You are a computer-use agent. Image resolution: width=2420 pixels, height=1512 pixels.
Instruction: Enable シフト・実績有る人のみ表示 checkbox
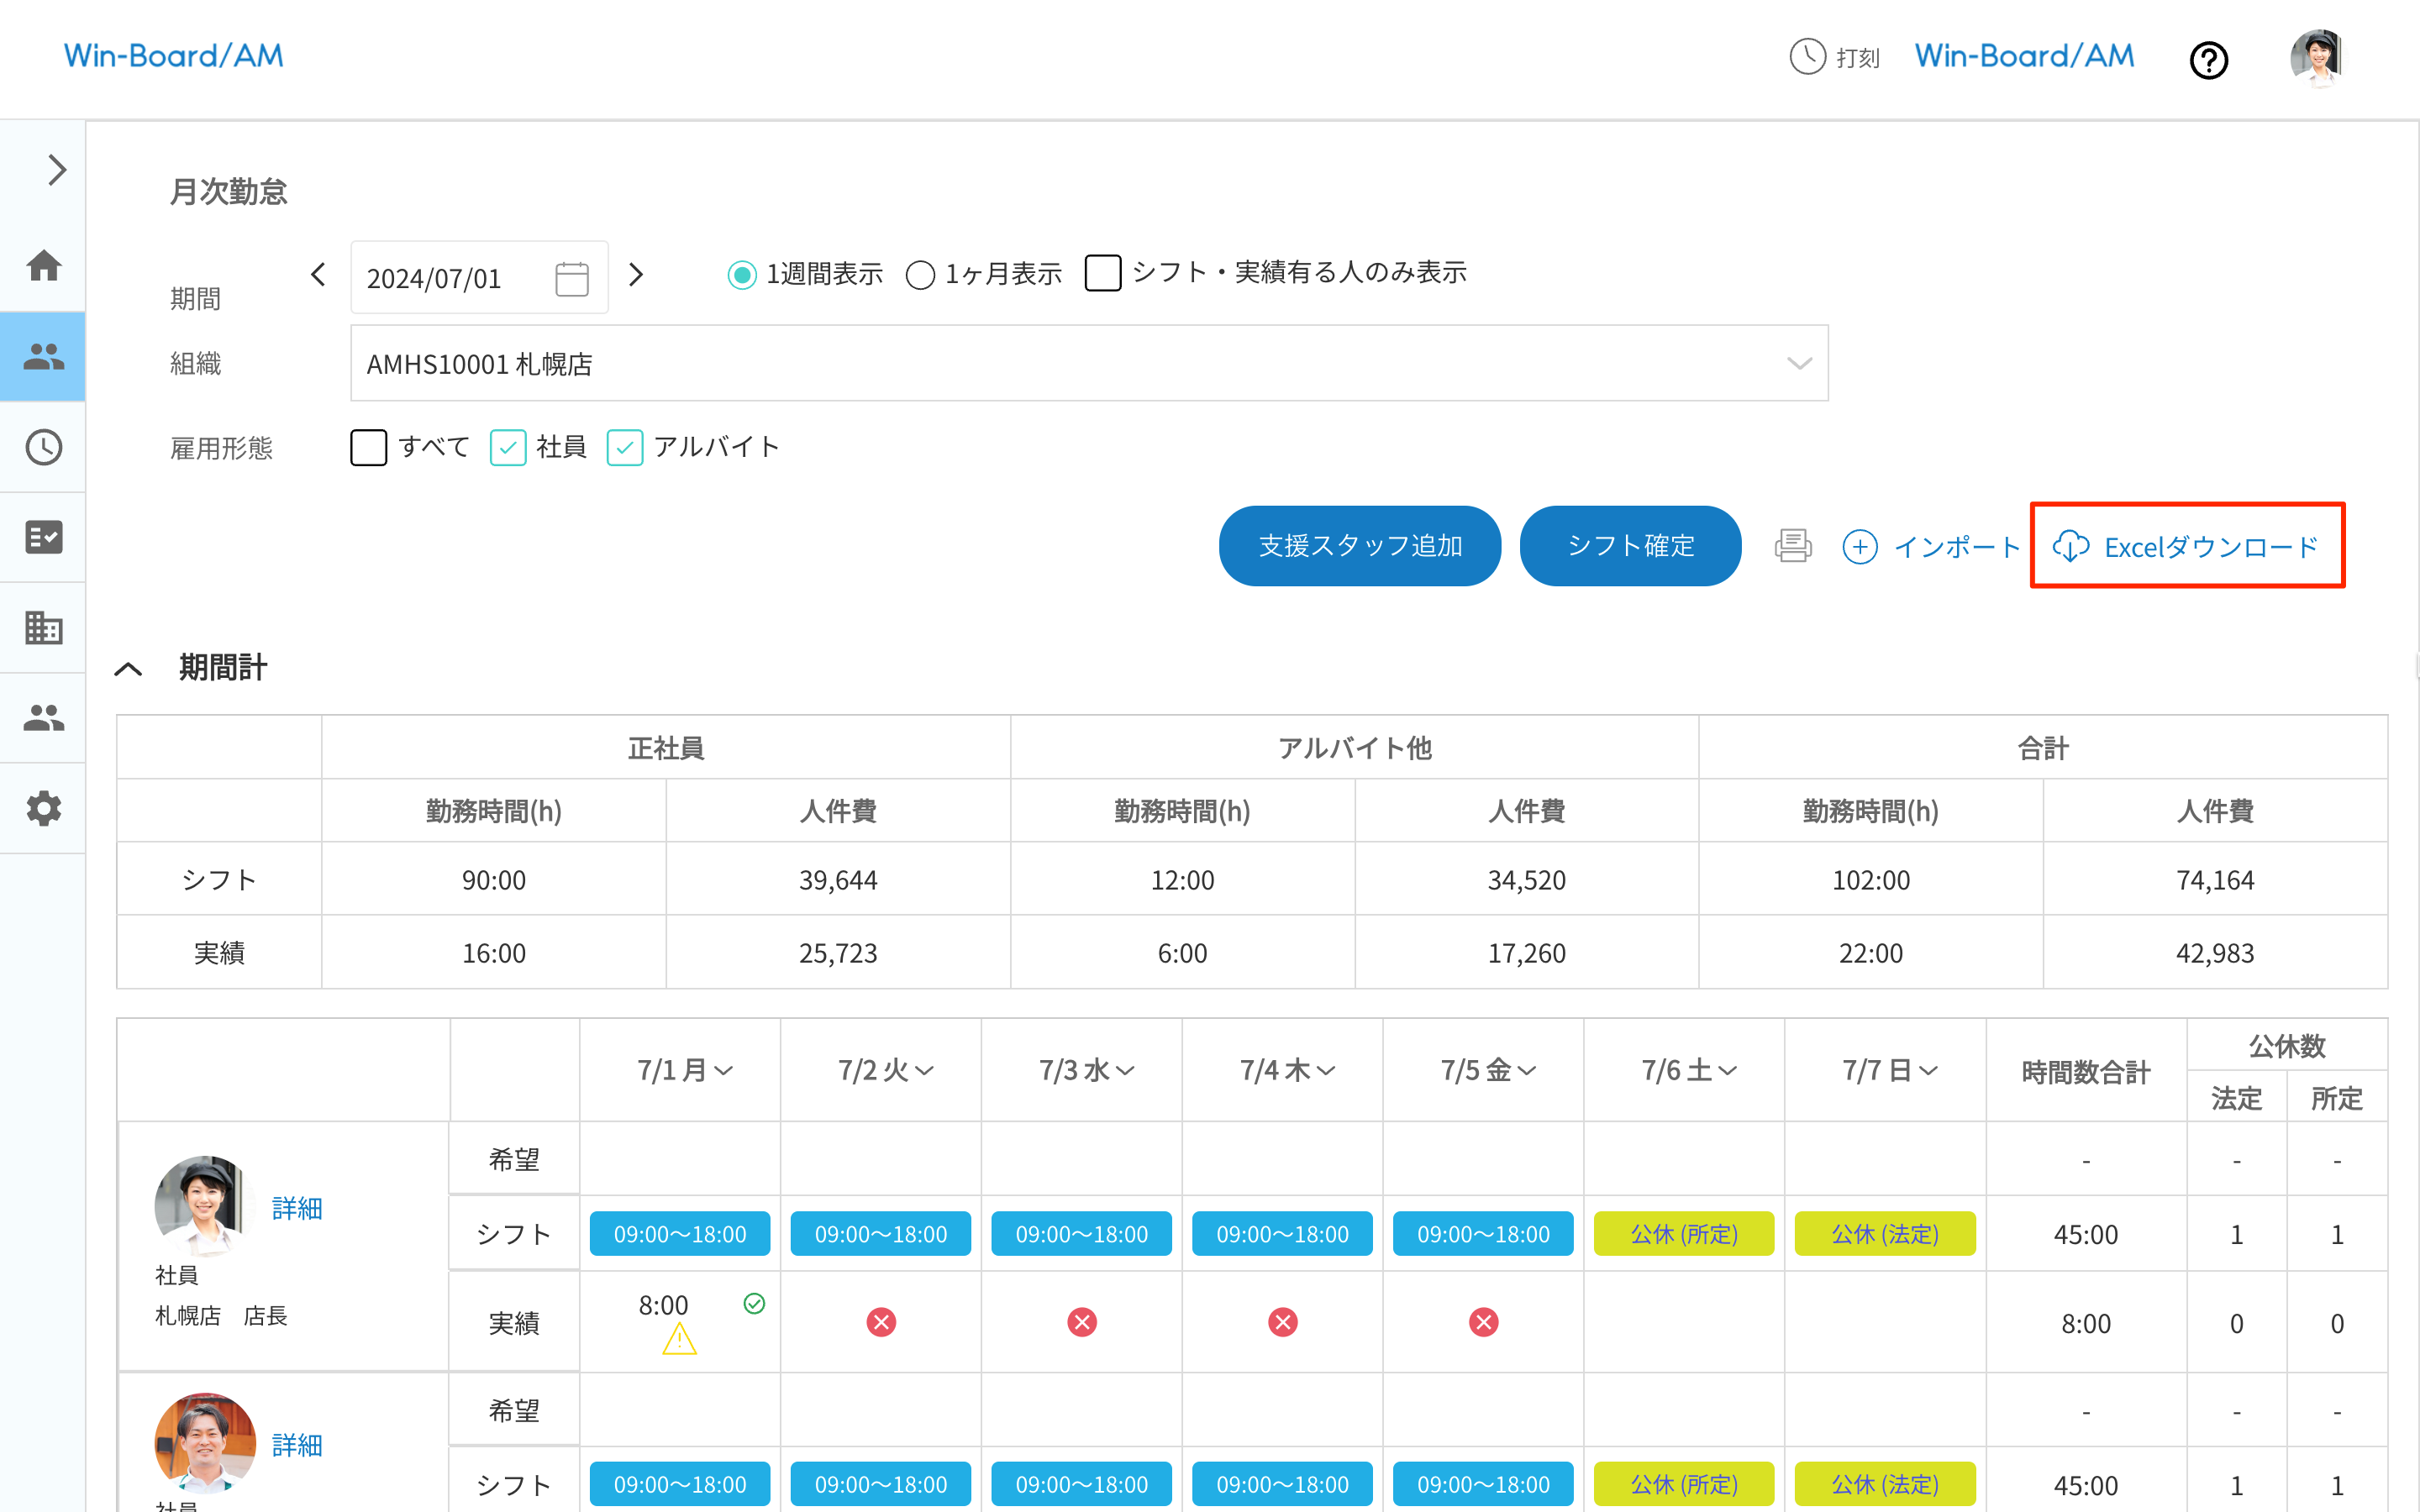click(x=1102, y=273)
